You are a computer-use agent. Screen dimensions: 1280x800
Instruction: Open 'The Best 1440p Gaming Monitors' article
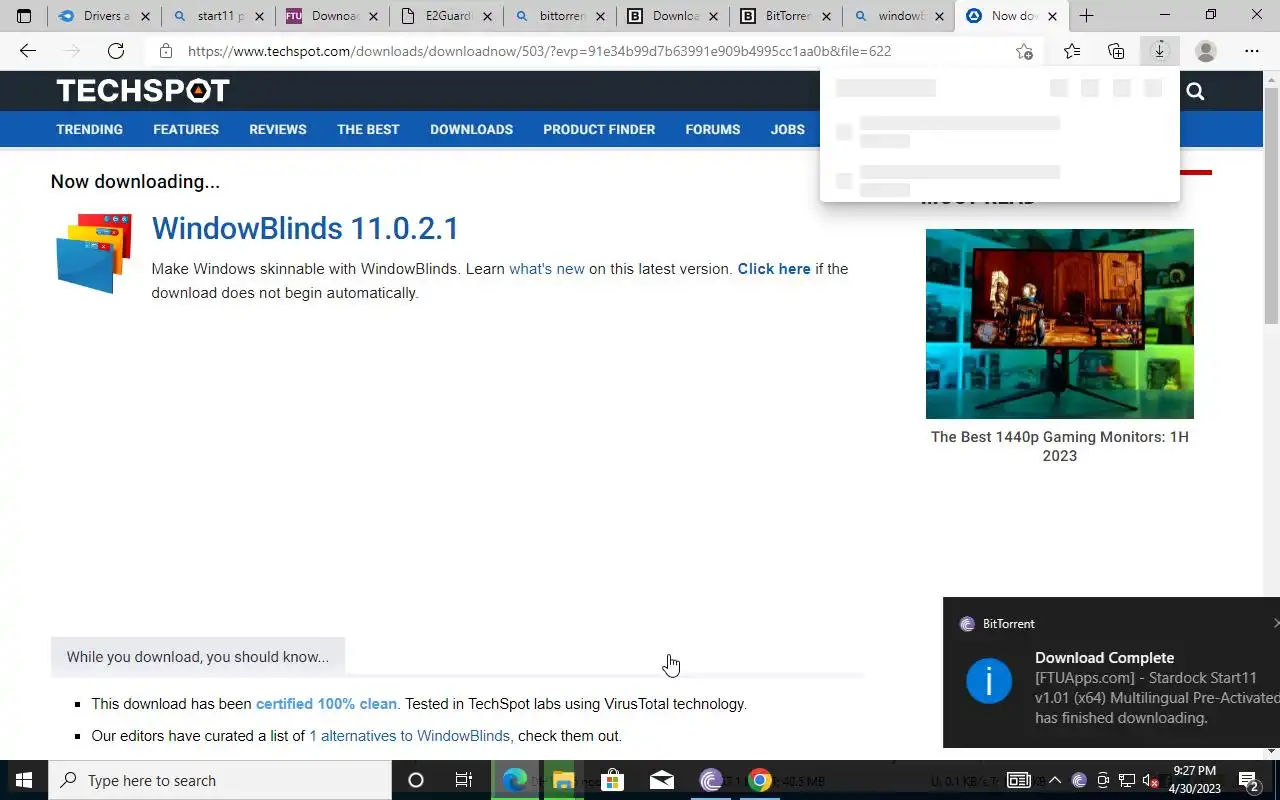[x=1060, y=446]
